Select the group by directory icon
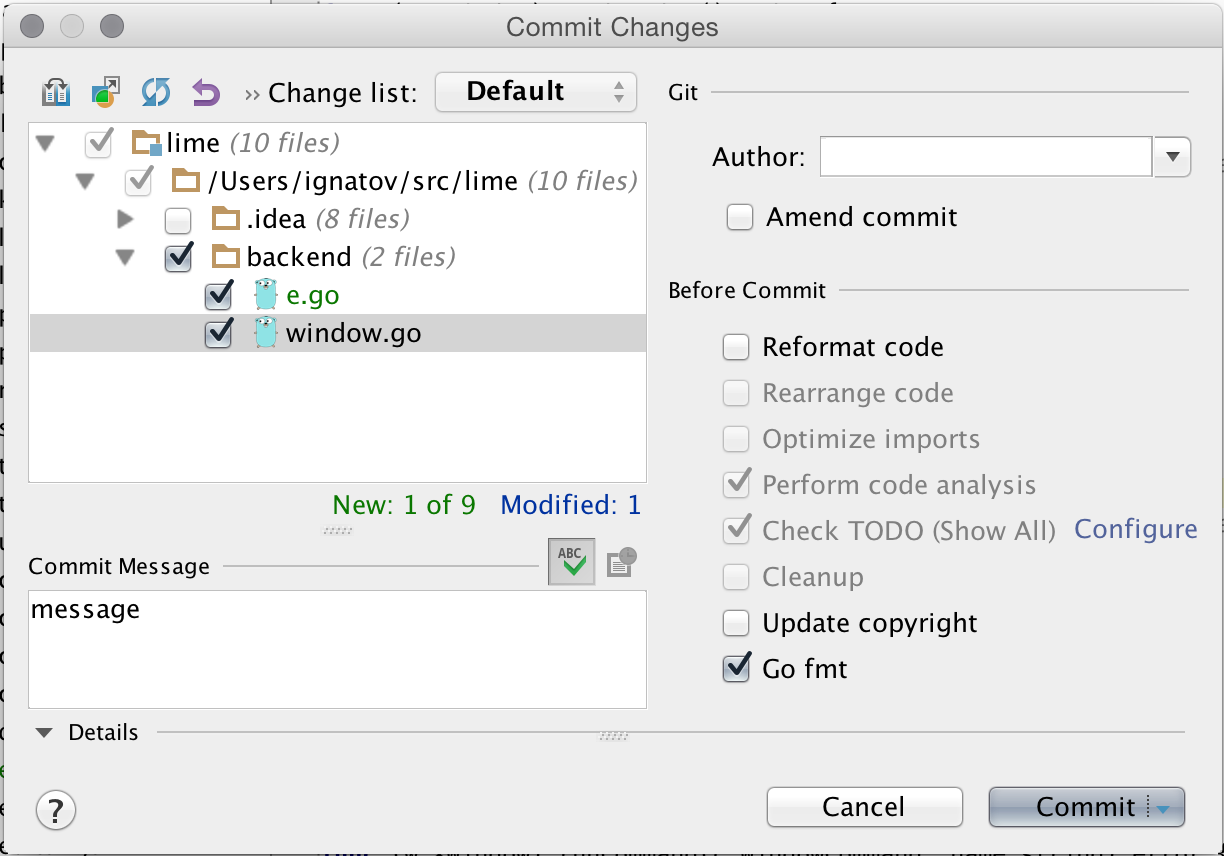Screen dimensions: 1224x856 (x=104, y=91)
